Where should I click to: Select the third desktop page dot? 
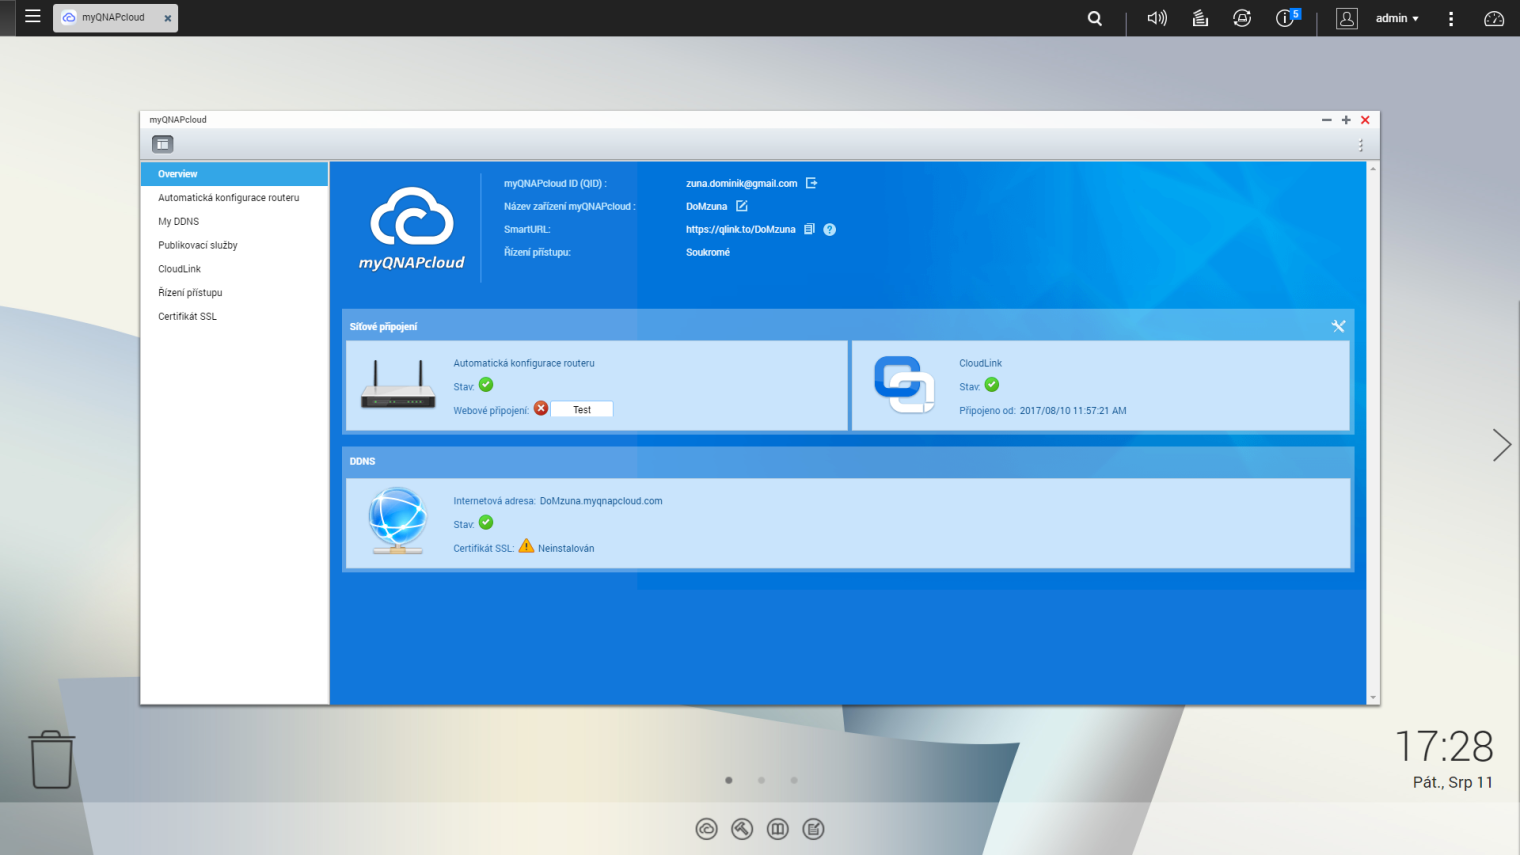pyautogui.click(x=794, y=780)
